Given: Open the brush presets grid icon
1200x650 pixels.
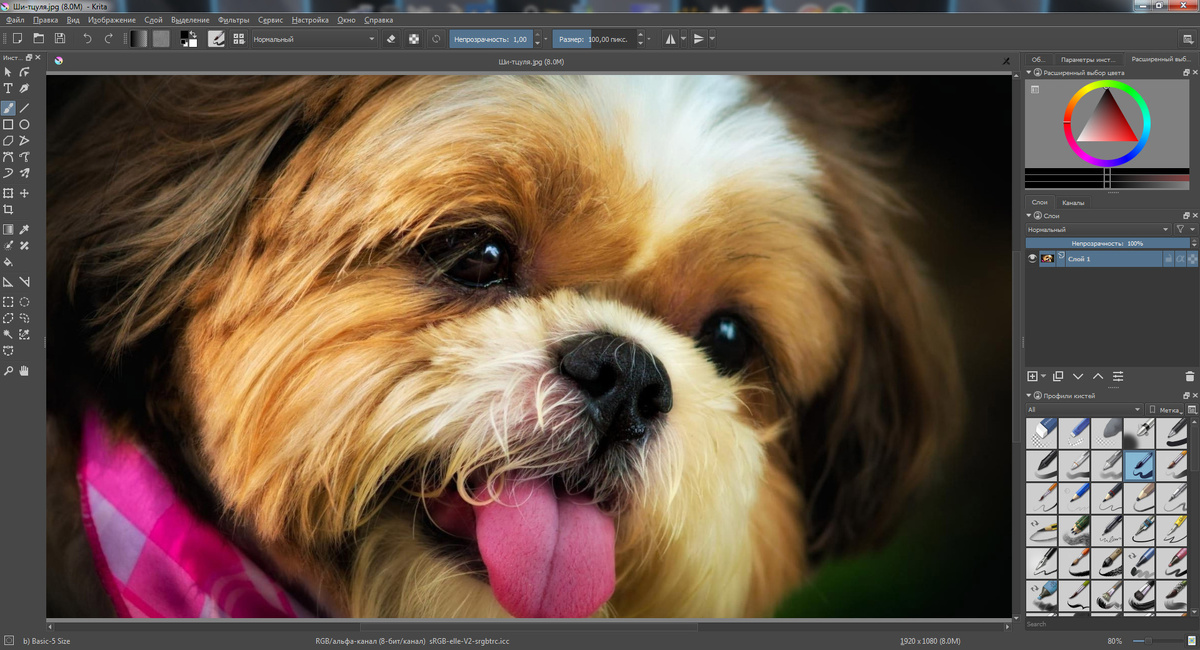Looking at the screenshot, I should point(239,39).
